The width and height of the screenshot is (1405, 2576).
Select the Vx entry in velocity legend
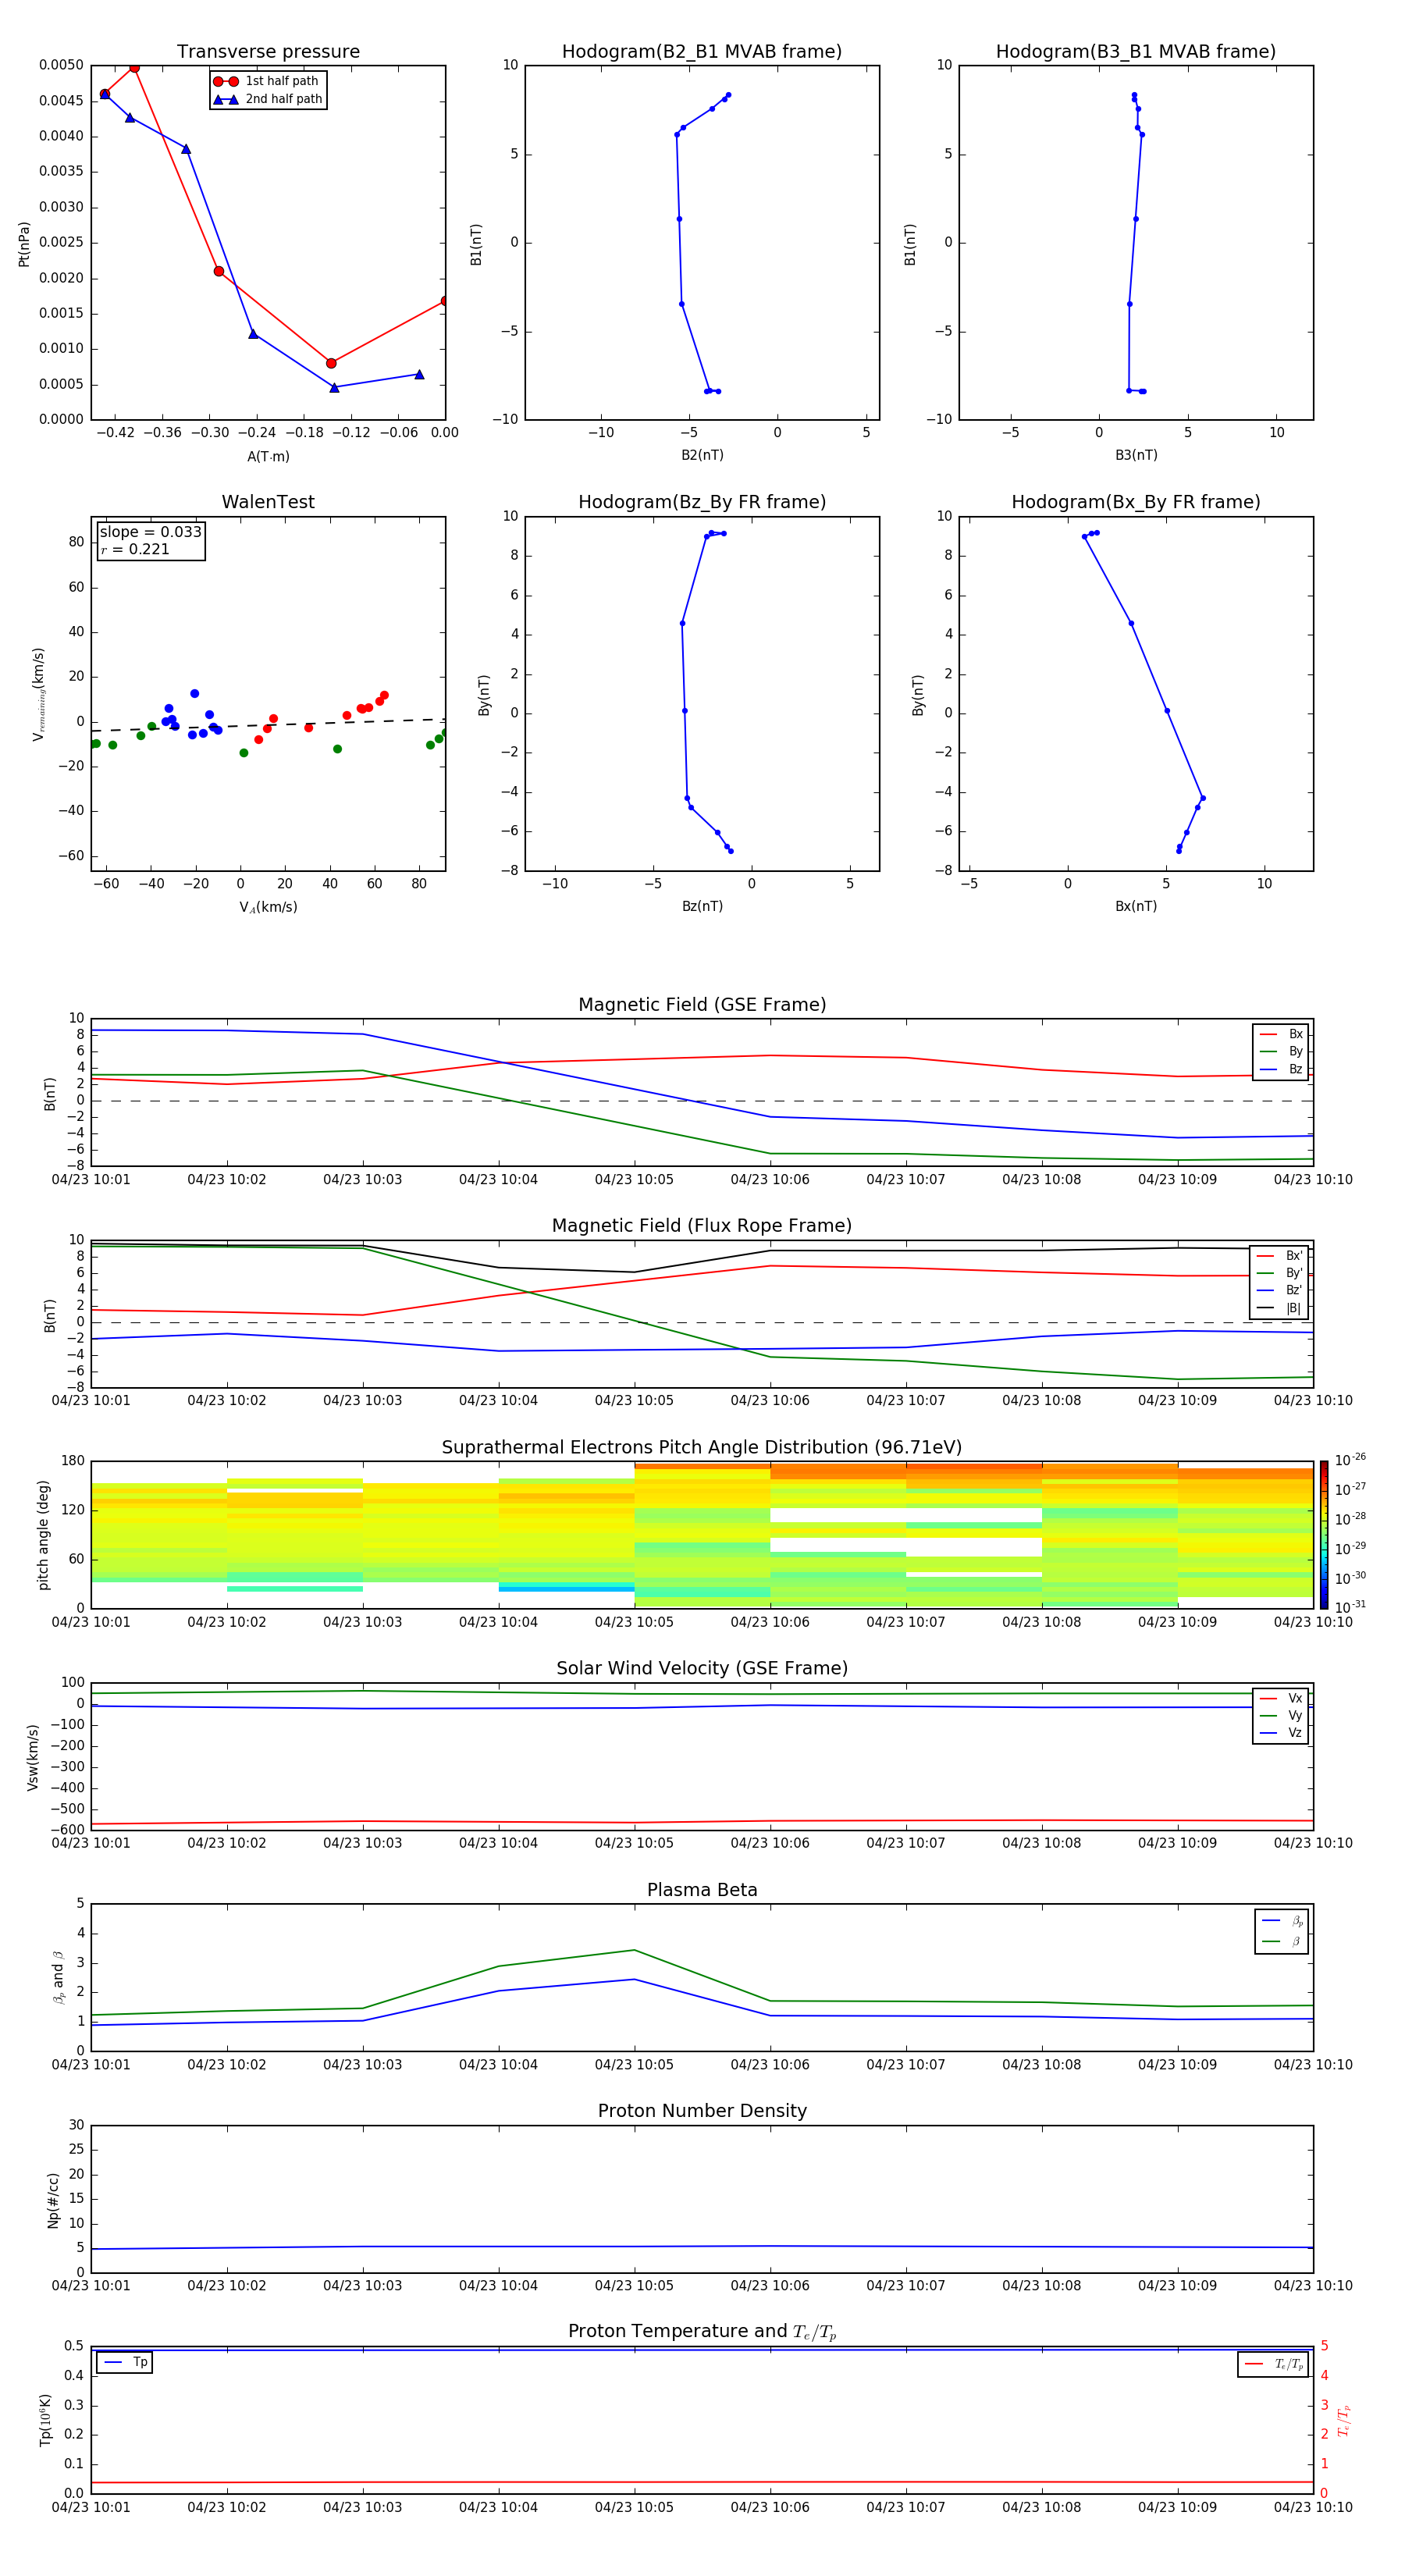pyautogui.click(x=1281, y=1698)
